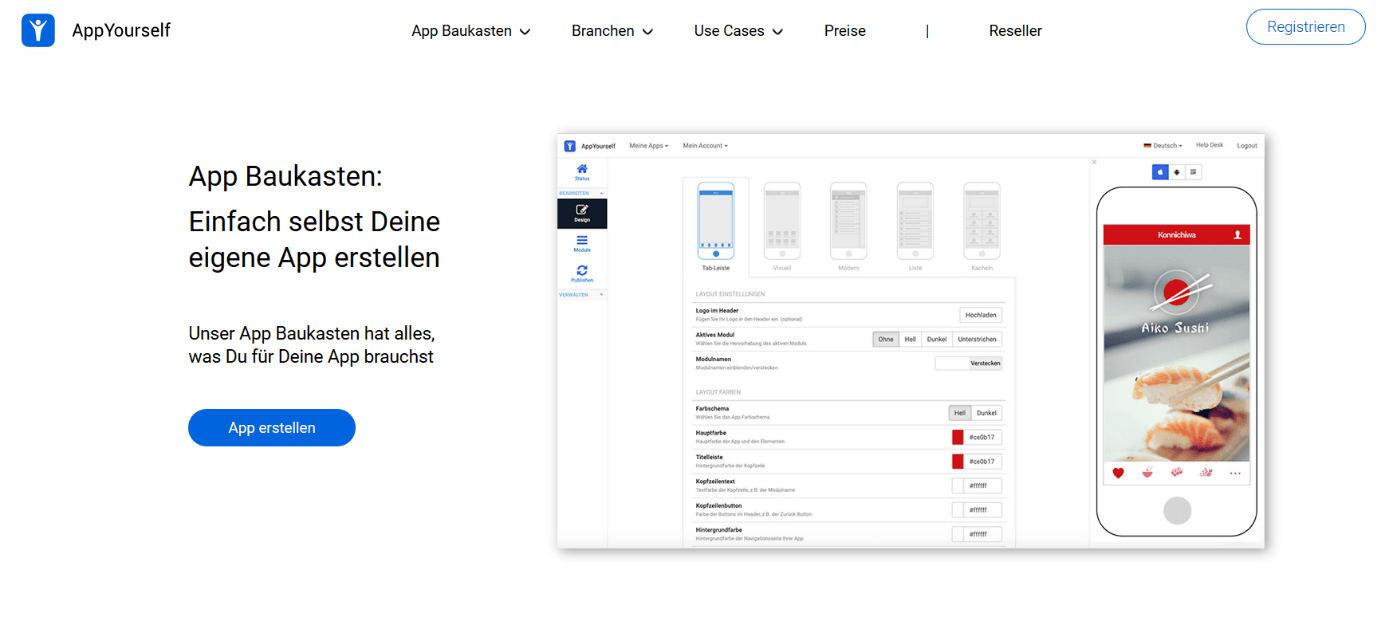Click the Hauptfarbe hex value field
The image size is (1385, 621).
983,437
